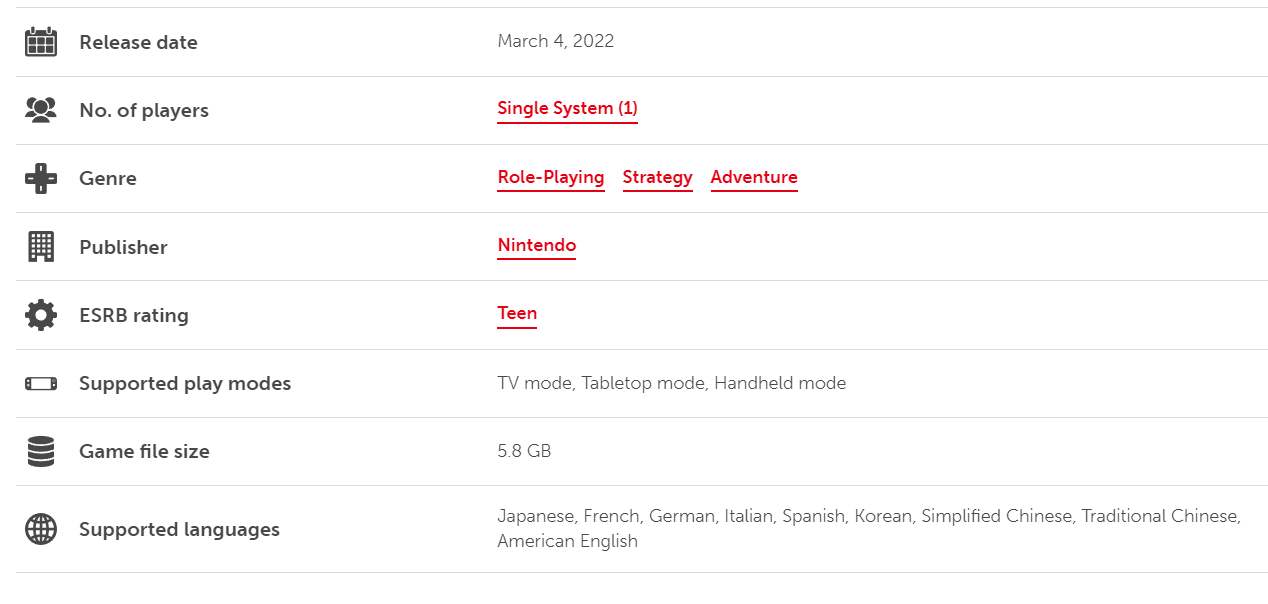Open the Teen ESRB rating link
This screenshot has width=1268, height=604.
517,313
